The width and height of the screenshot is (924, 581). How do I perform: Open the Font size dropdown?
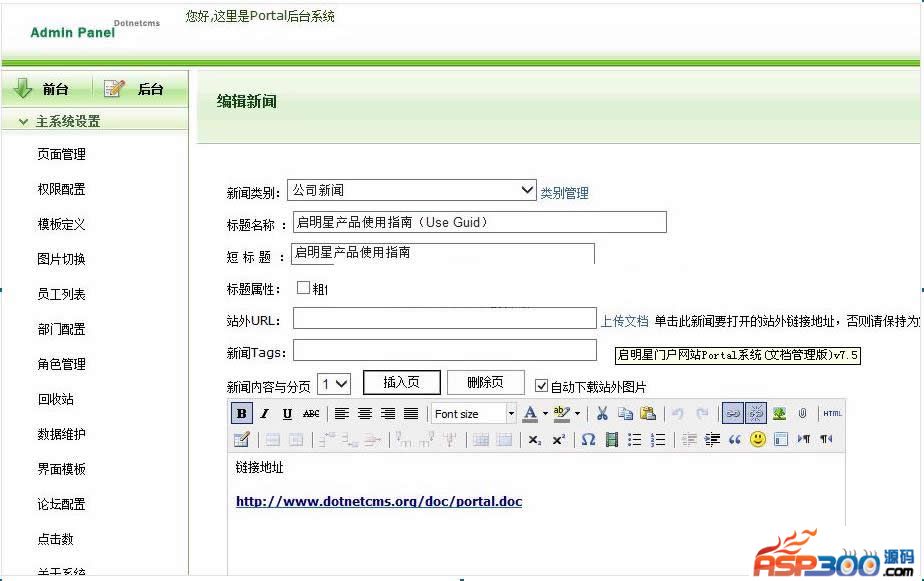[x=473, y=414]
